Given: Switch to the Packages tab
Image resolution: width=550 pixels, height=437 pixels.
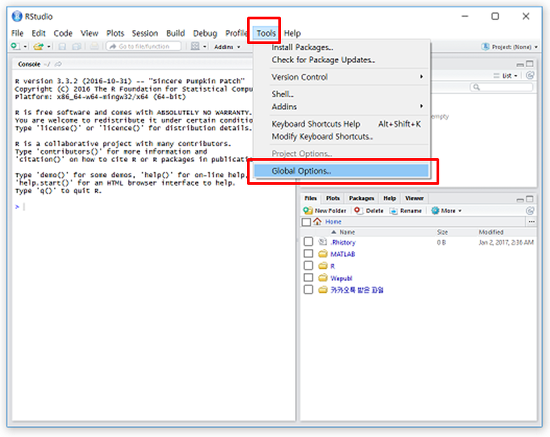Looking at the screenshot, I should (x=361, y=198).
